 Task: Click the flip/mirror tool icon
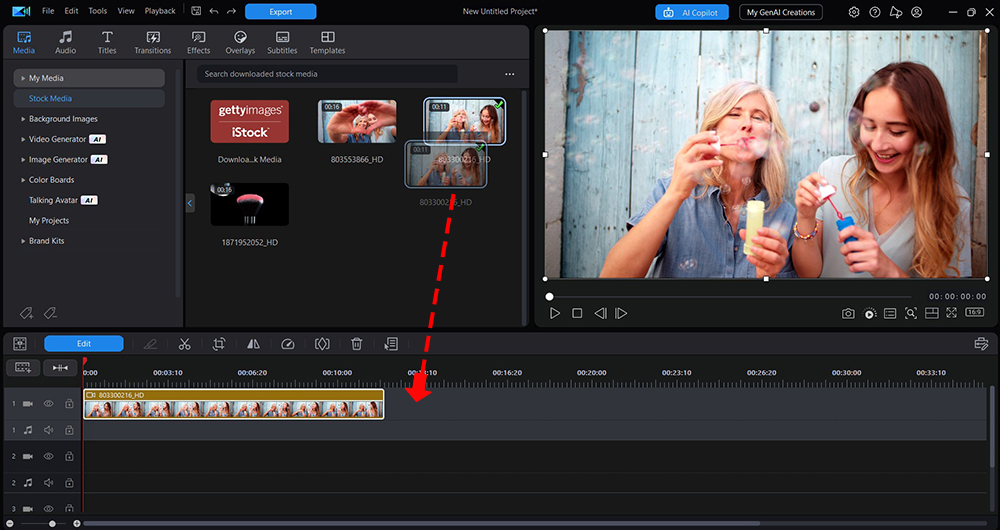[x=254, y=344]
